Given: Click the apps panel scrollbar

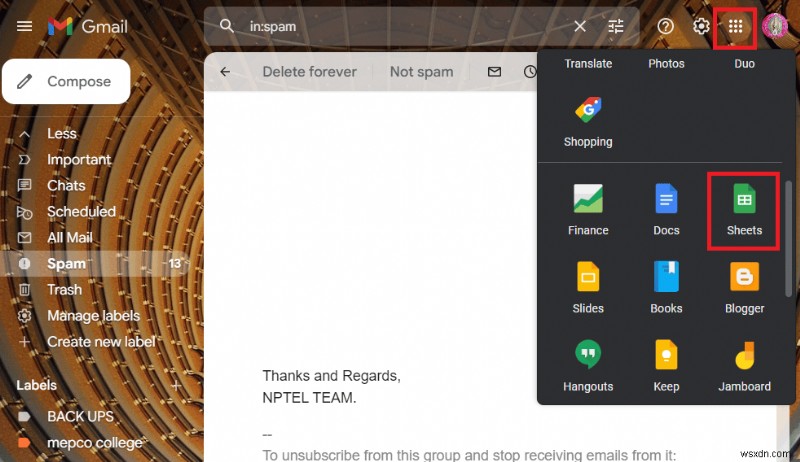Looking at the screenshot, I should (x=788, y=238).
